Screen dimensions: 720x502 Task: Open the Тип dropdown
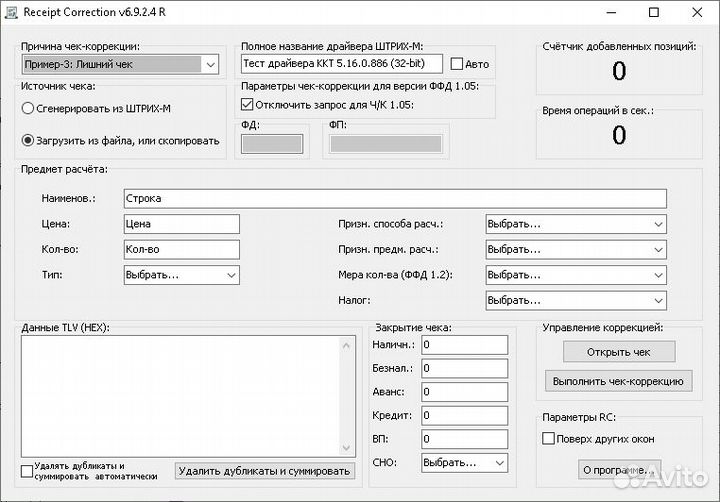(181, 275)
